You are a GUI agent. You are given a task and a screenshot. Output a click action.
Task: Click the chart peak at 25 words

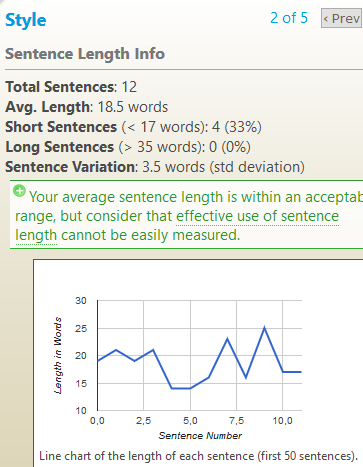click(x=264, y=328)
